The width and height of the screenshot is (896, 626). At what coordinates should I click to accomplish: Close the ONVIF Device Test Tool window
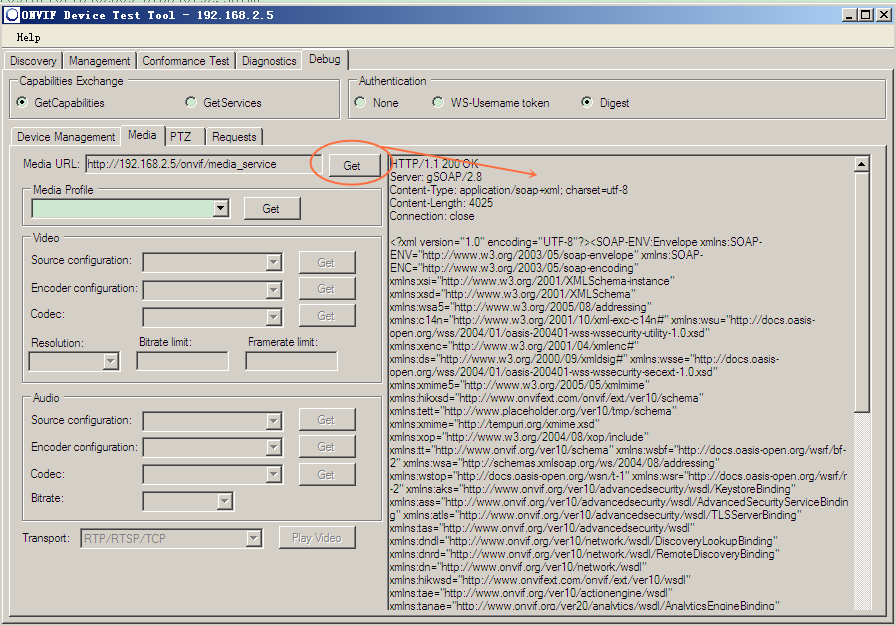(x=883, y=15)
